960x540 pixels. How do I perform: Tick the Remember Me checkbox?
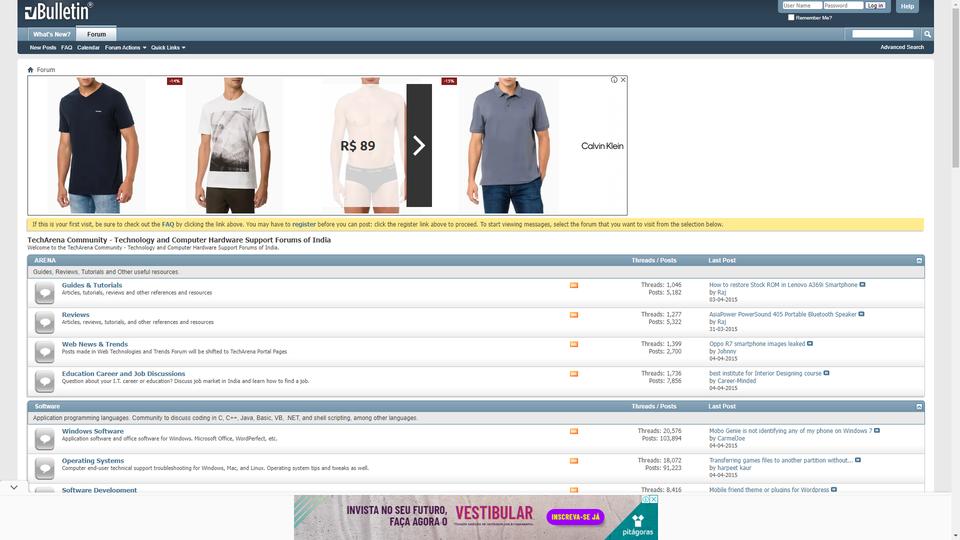pos(791,17)
